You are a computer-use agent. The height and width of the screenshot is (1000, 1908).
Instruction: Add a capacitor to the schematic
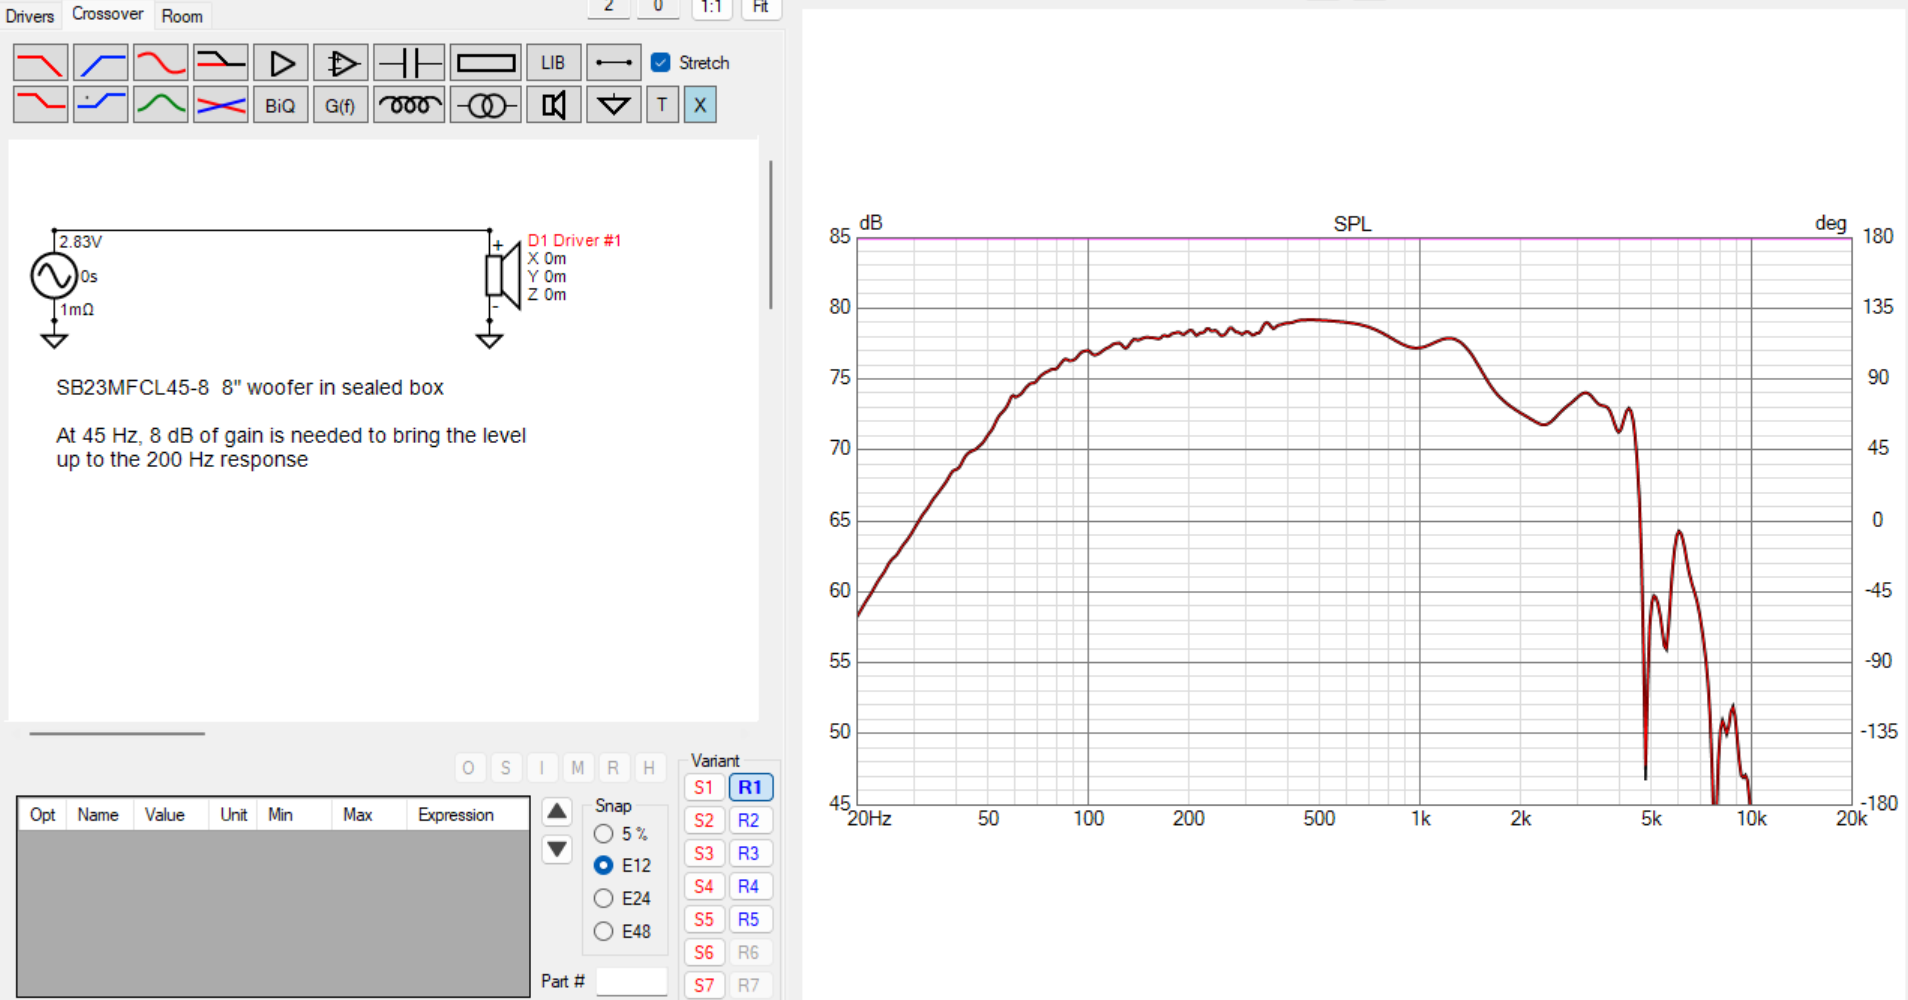(x=408, y=63)
